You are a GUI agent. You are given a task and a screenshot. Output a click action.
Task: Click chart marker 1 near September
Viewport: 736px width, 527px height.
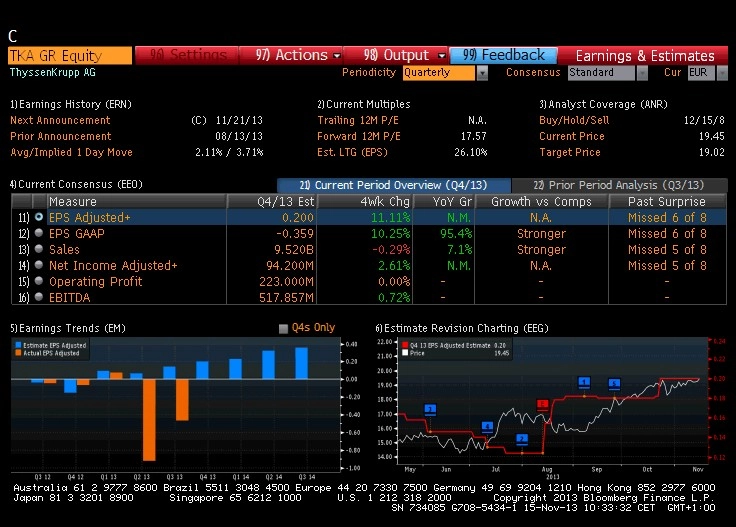click(x=584, y=382)
